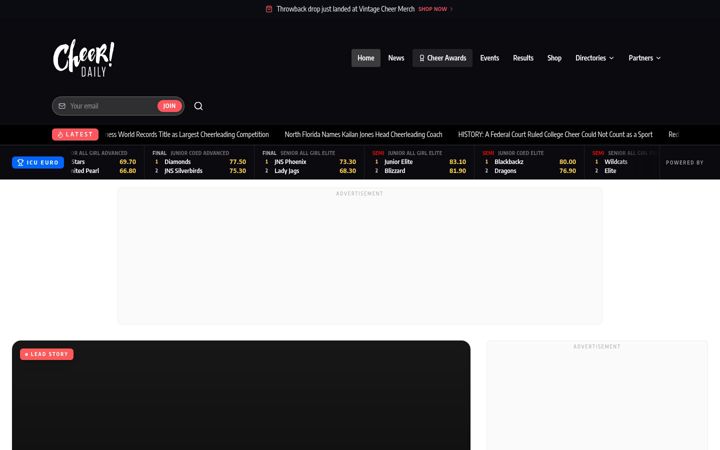Select the Junior Elite 83.10 score row
The height and width of the screenshot is (450, 720).
coord(420,162)
